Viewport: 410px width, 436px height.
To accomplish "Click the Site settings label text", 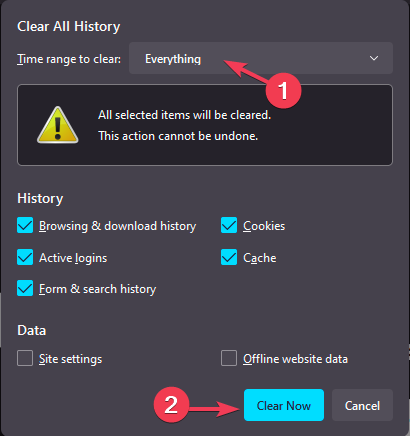I will 71,359.
